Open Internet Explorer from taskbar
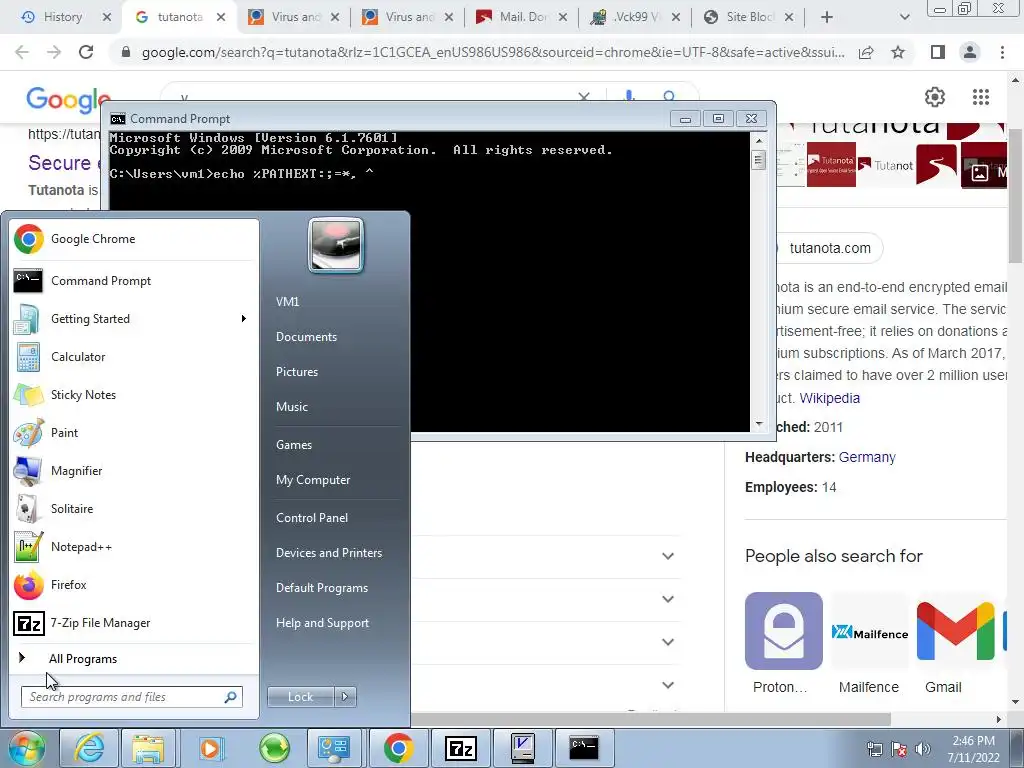The width and height of the screenshot is (1024, 768). point(89,748)
